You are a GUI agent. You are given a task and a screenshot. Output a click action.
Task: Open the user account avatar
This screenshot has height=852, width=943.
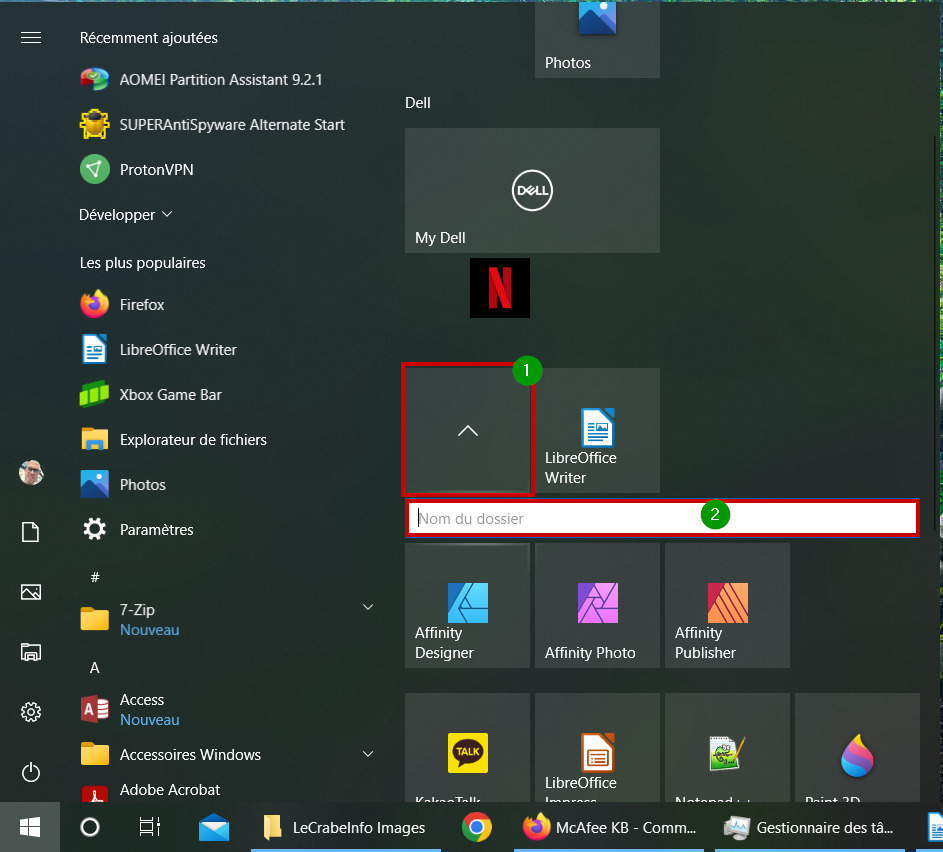[x=31, y=473]
